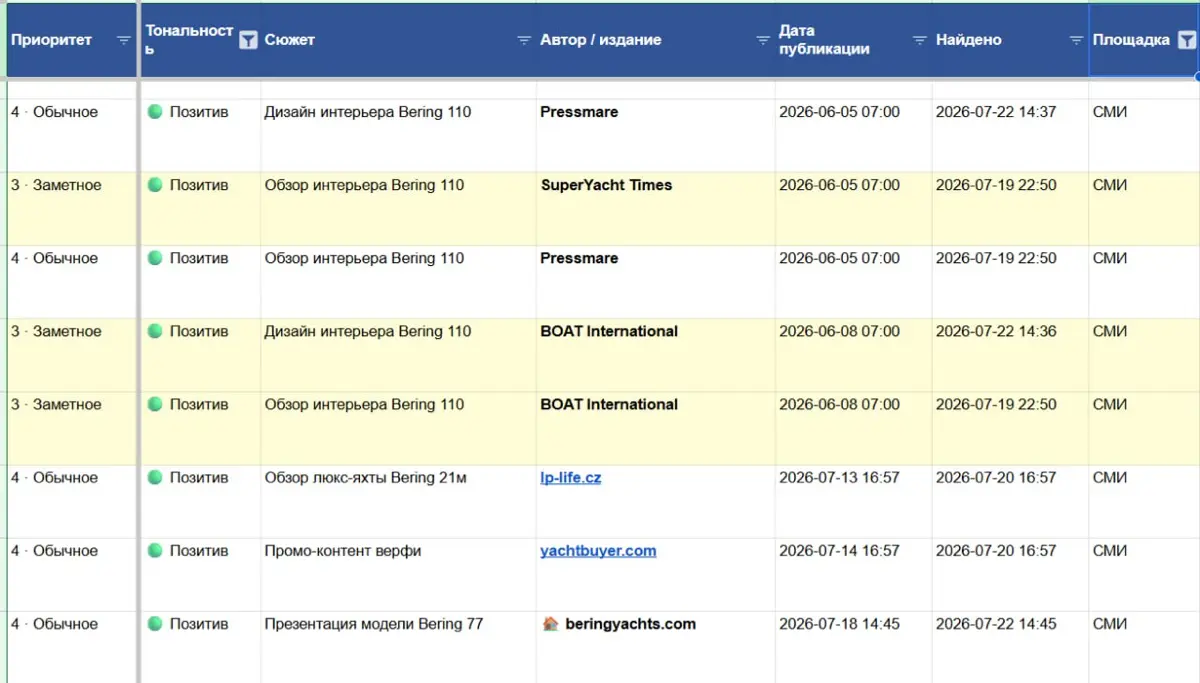Screen dimensions: 1200x683
Task: Select the cell Промо-контент верфи
Action: (398, 574)
